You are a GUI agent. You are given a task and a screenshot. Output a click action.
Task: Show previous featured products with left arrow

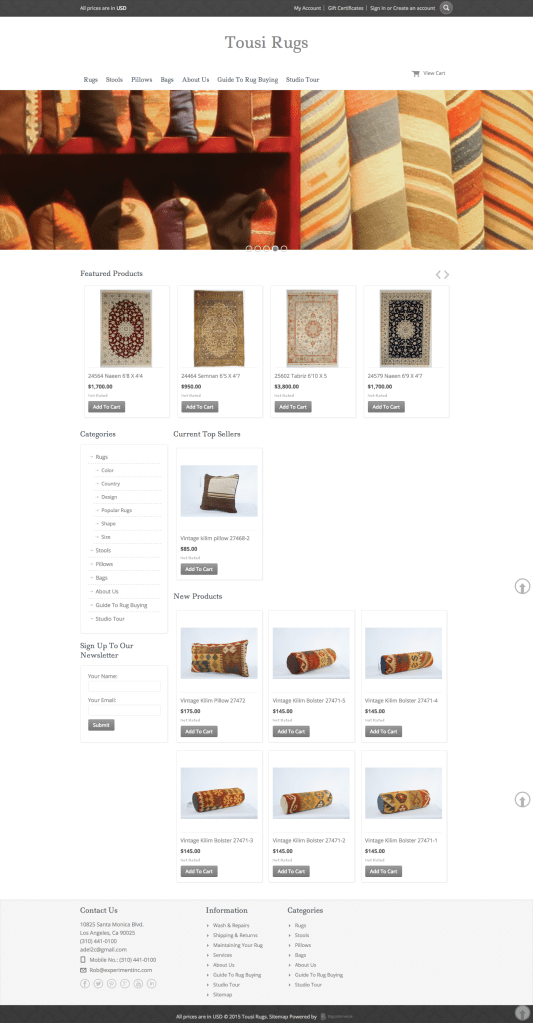(x=438, y=275)
